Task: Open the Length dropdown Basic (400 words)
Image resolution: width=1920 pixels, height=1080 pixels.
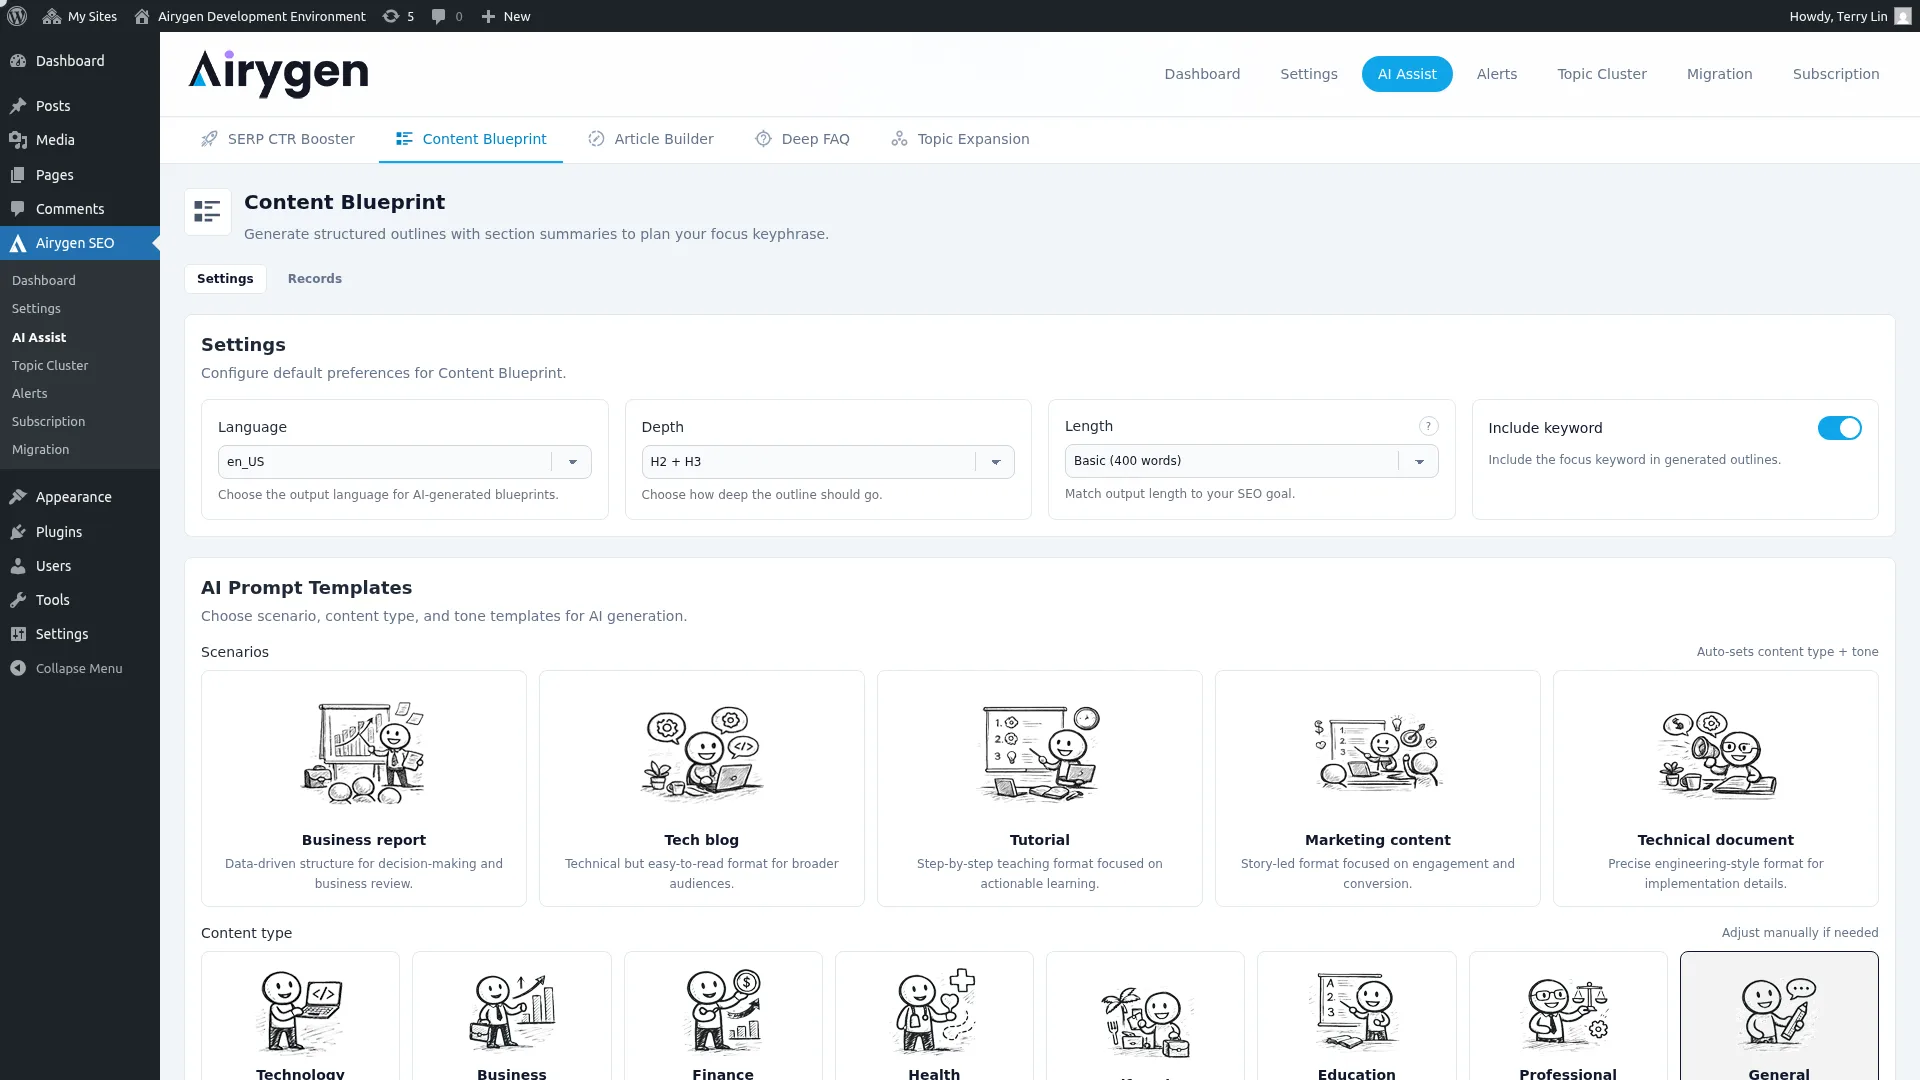Action: pos(1251,461)
